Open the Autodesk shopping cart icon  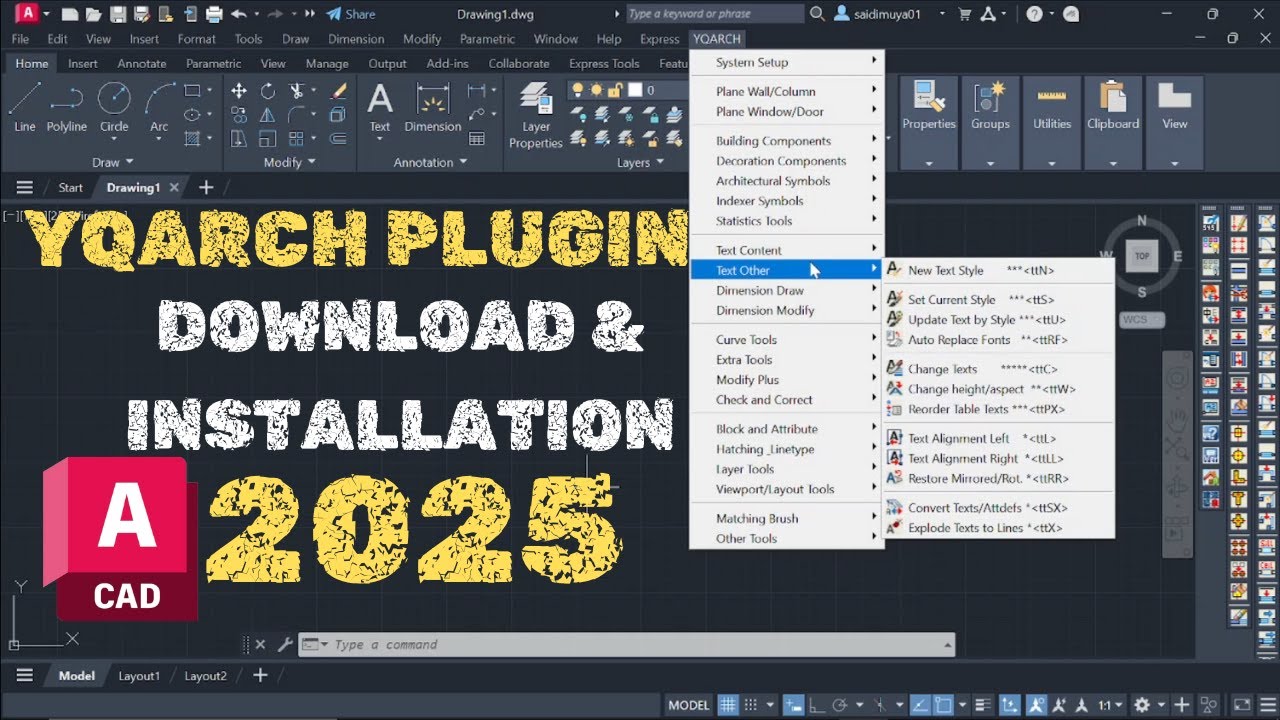965,14
